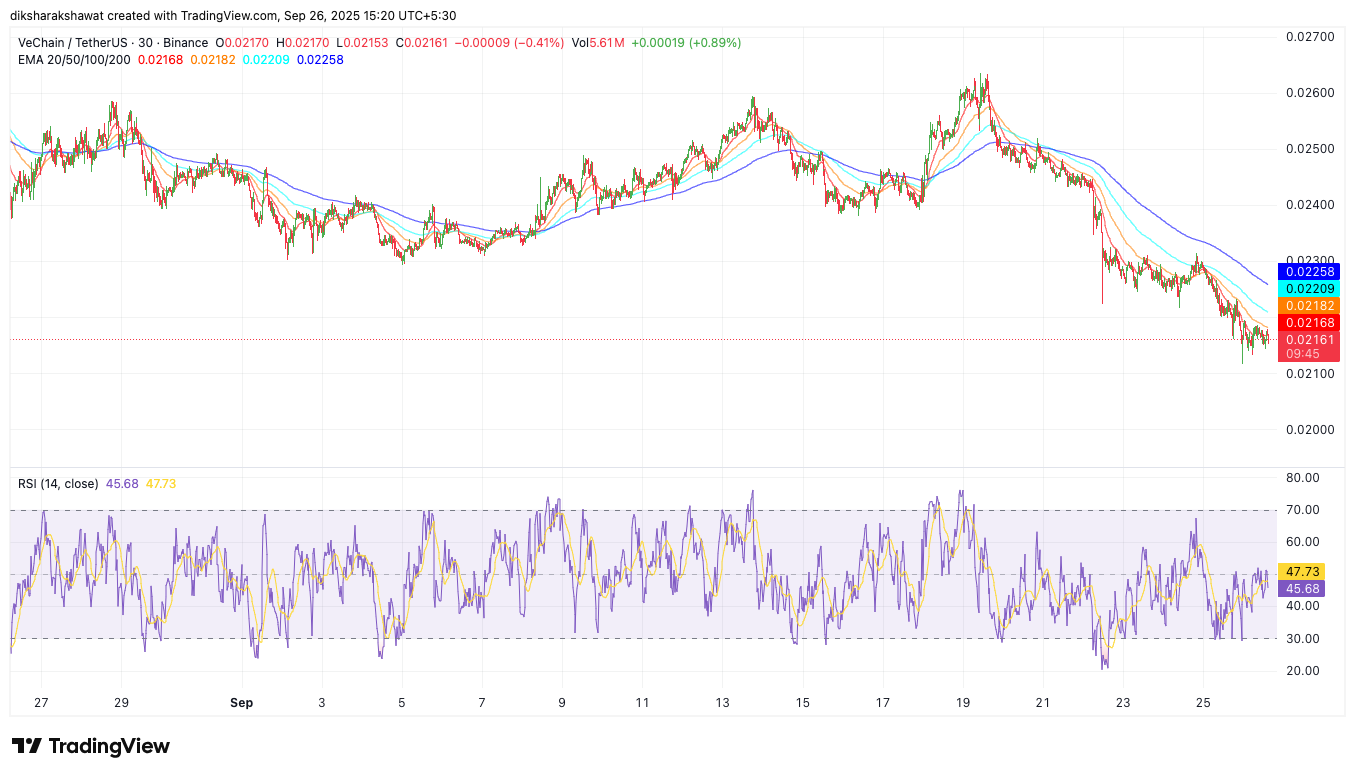The width and height of the screenshot is (1355, 776).
Task: Click the Sep label on time axis
Action: (241, 703)
